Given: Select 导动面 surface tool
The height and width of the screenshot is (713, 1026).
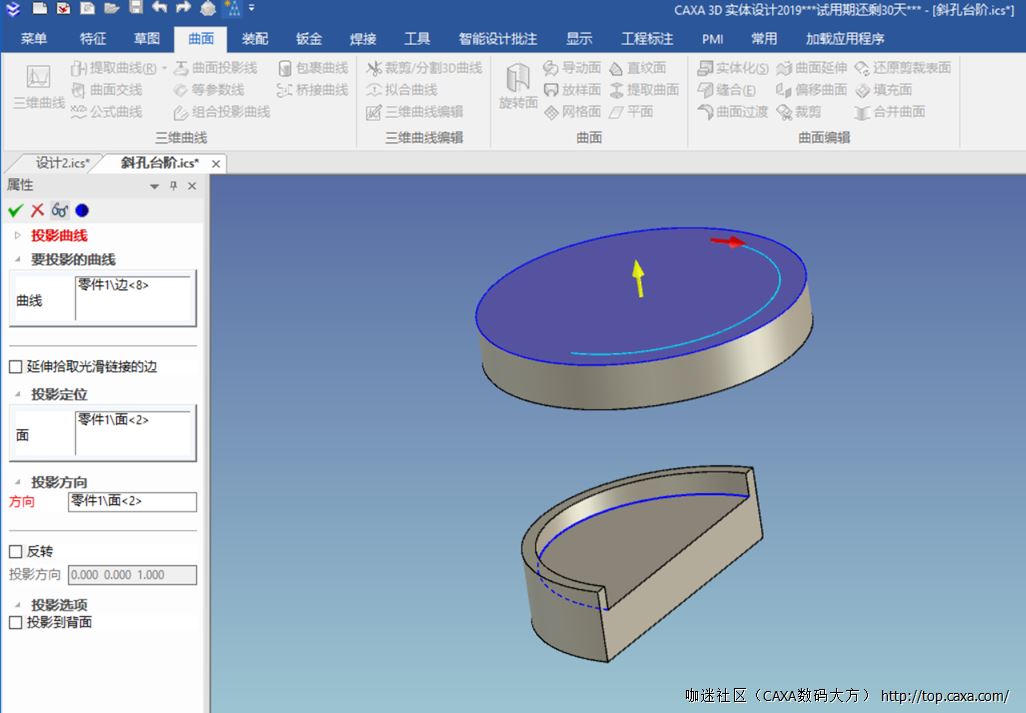Looking at the screenshot, I should click(x=572, y=68).
